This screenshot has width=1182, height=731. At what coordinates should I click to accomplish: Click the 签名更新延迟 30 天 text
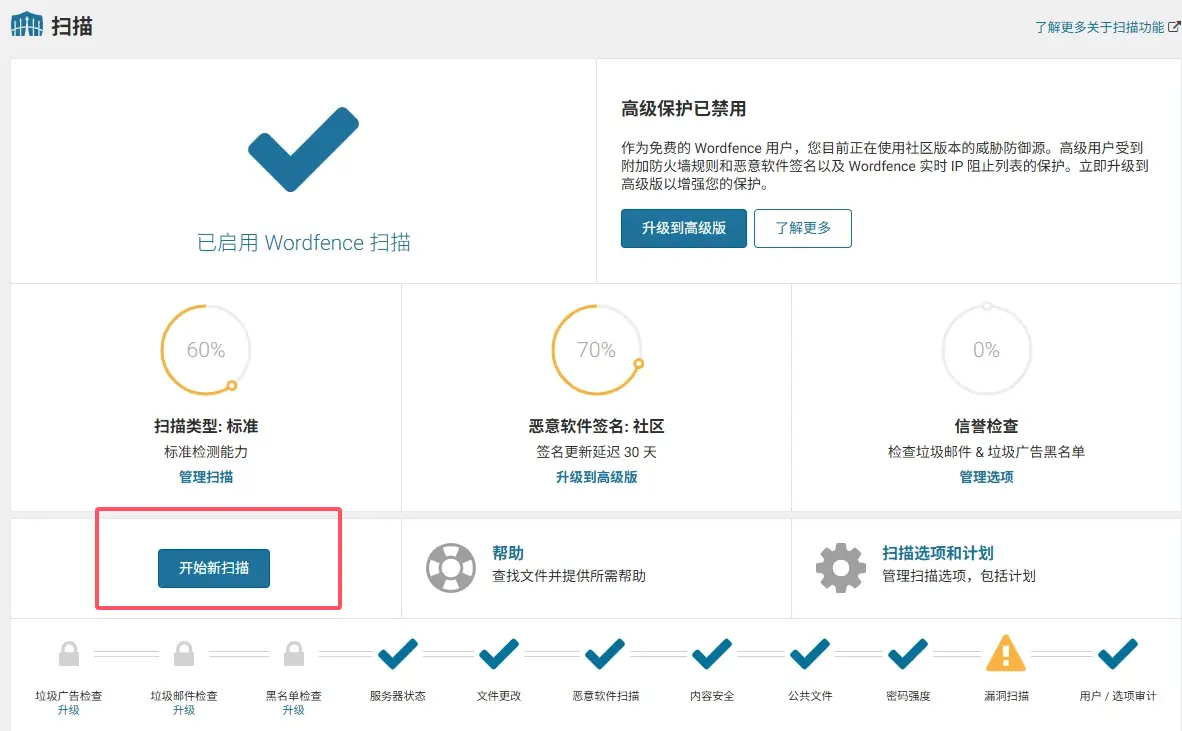click(597, 452)
